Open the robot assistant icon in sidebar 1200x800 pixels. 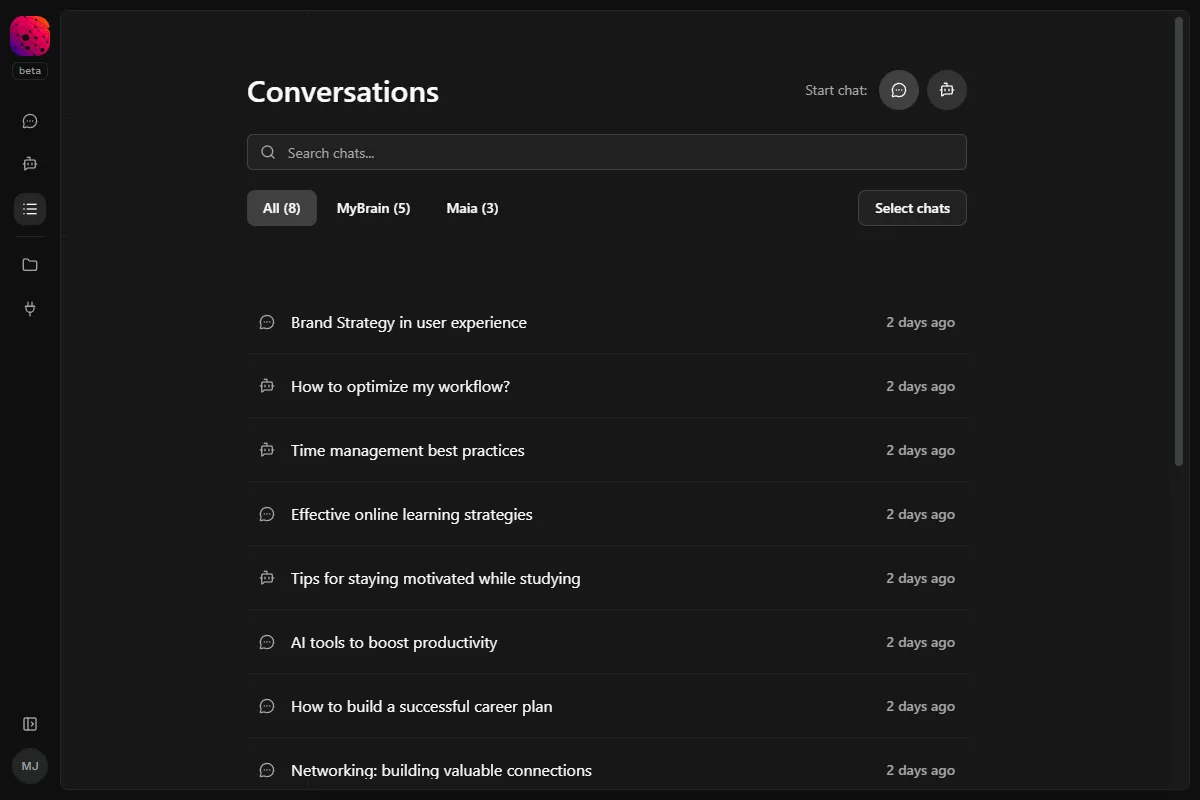pyautogui.click(x=30, y=163)
